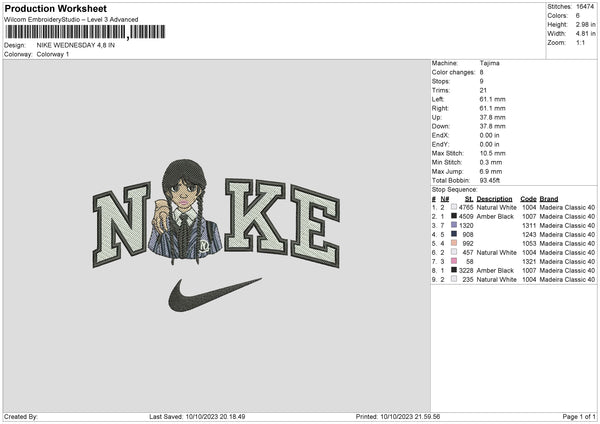Viewport: 600px width, 424px height.
Task: Select code 1311 in the stop sequence
Action: (530, 225)
